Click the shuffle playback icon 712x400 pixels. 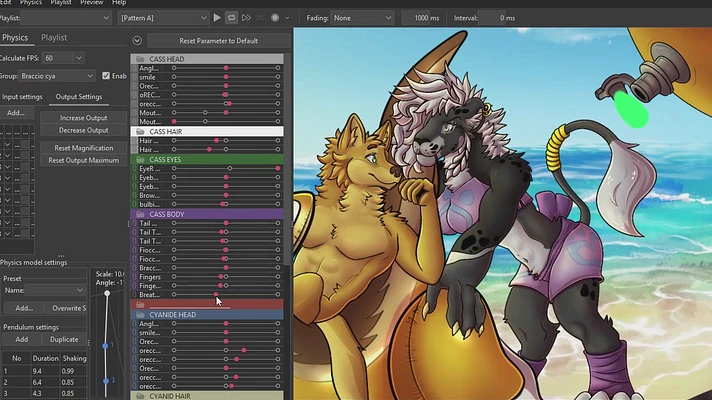pyautogui.click(x=260, y=18)
